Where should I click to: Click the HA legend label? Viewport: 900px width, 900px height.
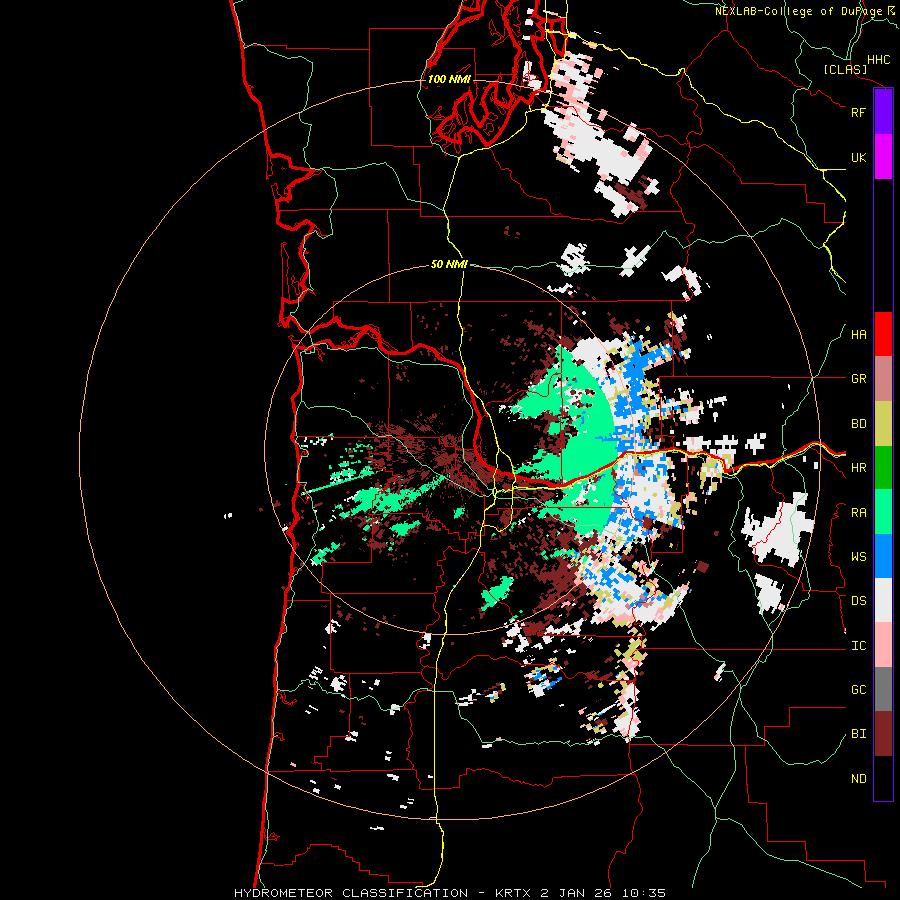(858, 335)
